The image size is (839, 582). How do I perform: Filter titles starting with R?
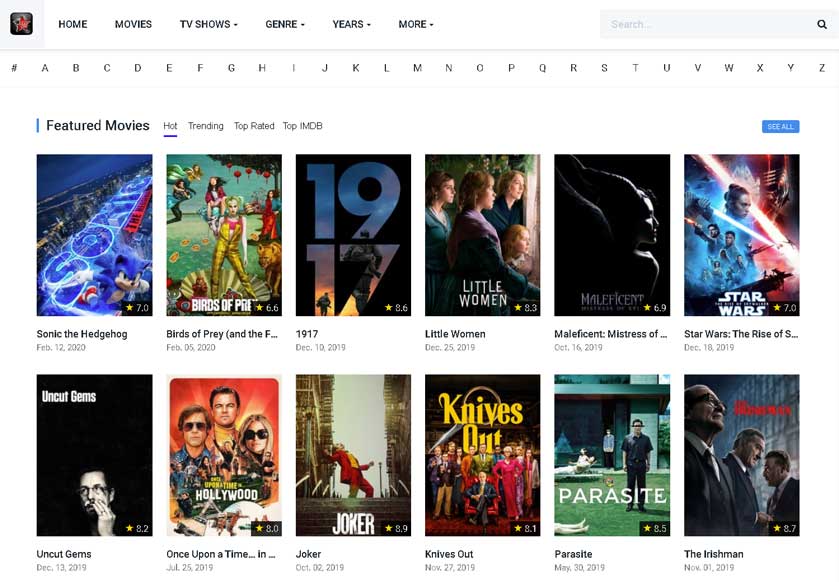pos(574,68)
